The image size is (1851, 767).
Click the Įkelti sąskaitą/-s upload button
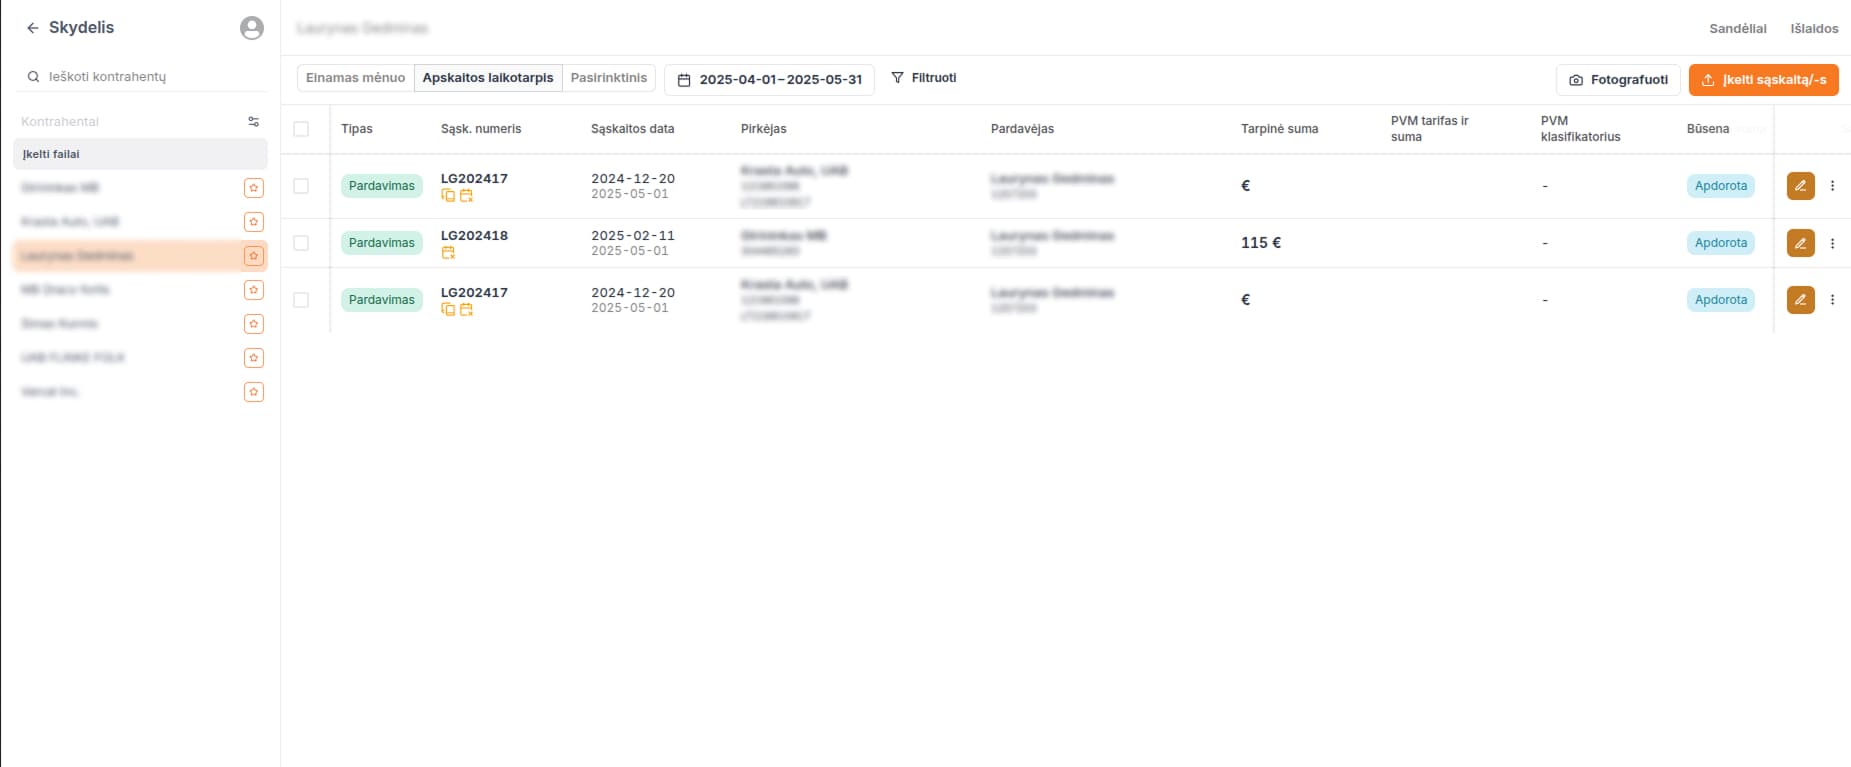(1763, 80)
